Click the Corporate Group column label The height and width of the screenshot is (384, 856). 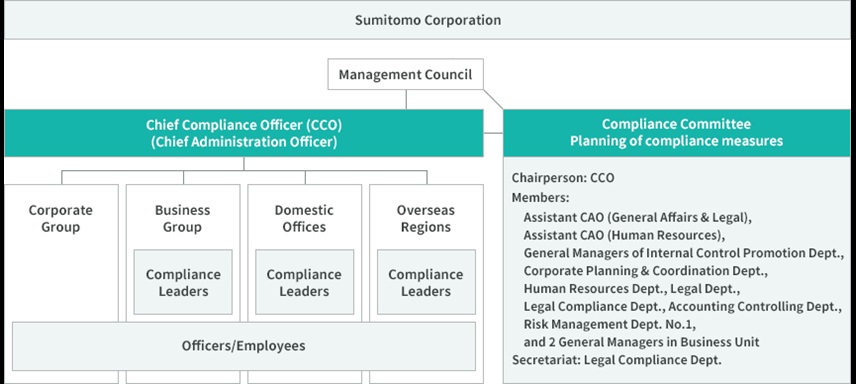61,218
